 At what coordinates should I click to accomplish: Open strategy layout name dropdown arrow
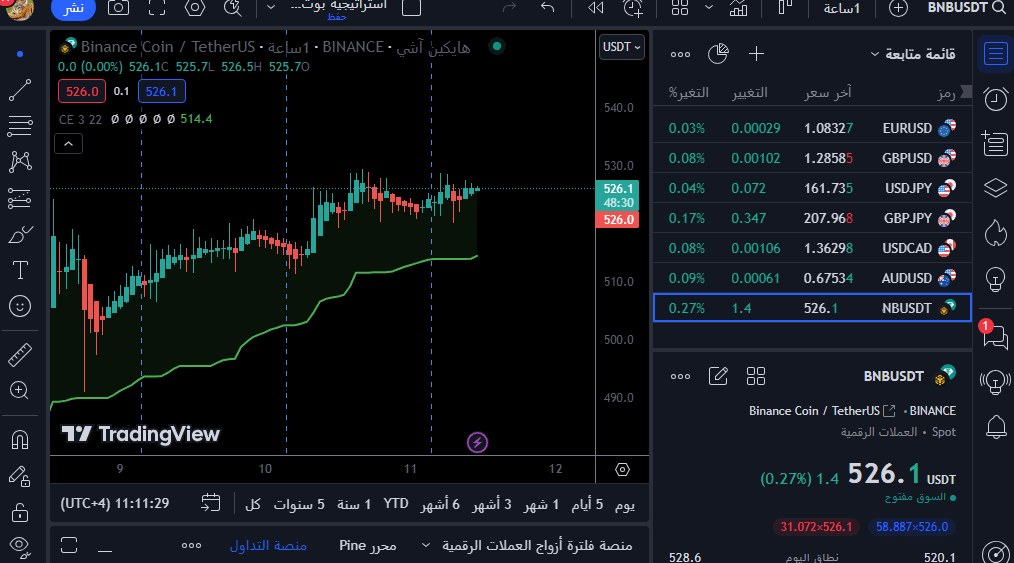[271, 8]
